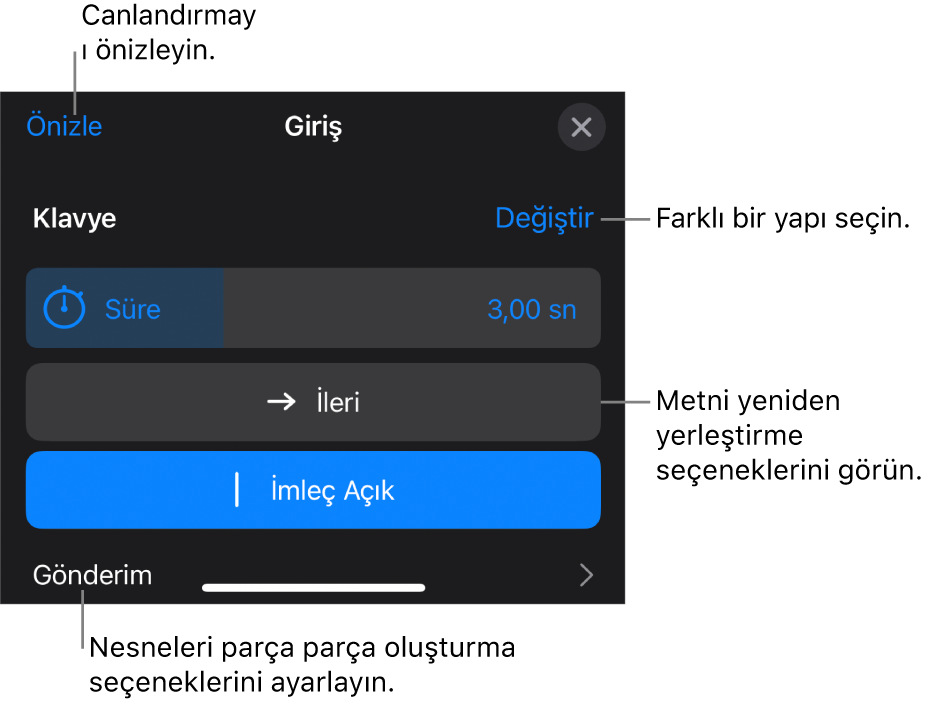Tap the İmleç Açık text label
Viewport: 937px width, 708px height.
[333, 491]
